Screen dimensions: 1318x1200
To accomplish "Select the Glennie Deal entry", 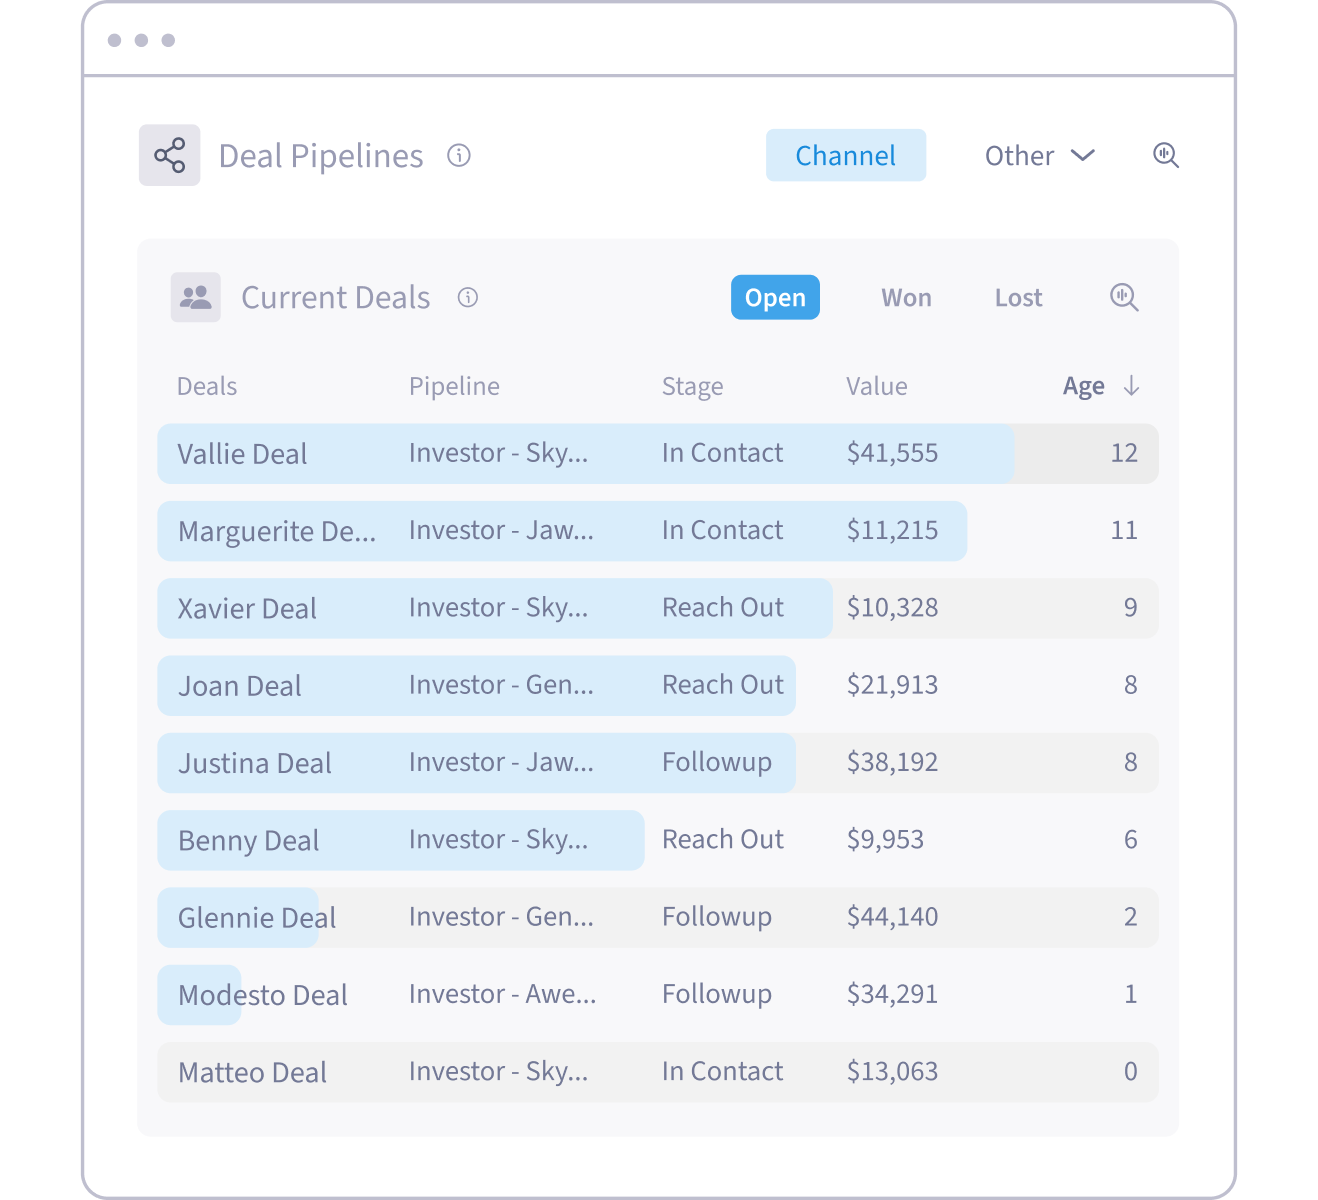I will (x=257, y=917).
